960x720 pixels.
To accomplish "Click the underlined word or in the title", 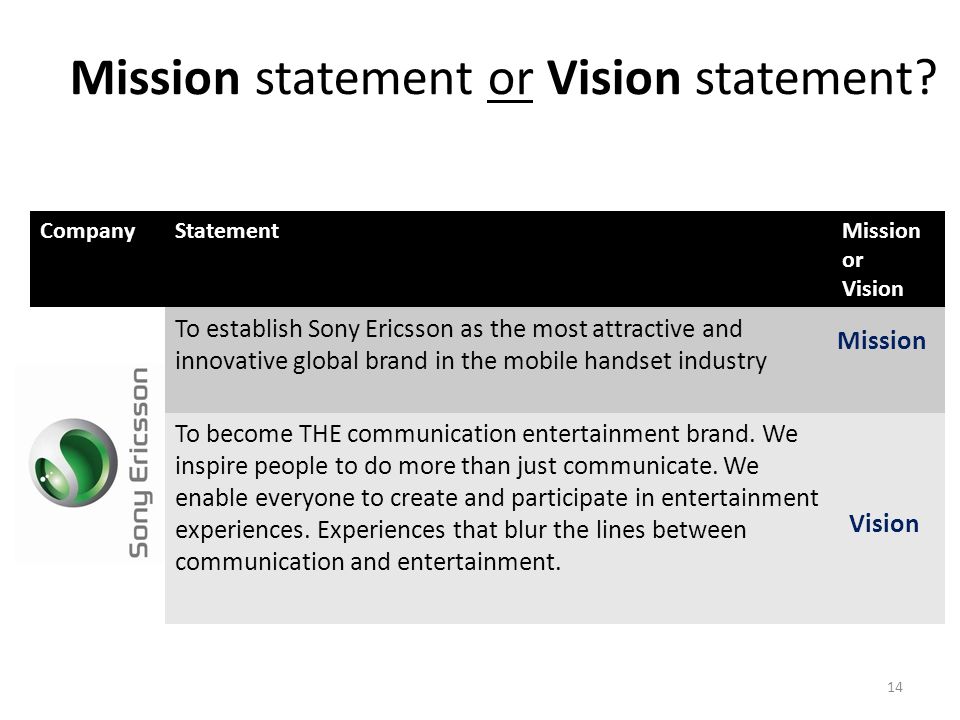I will coord(510,80).
